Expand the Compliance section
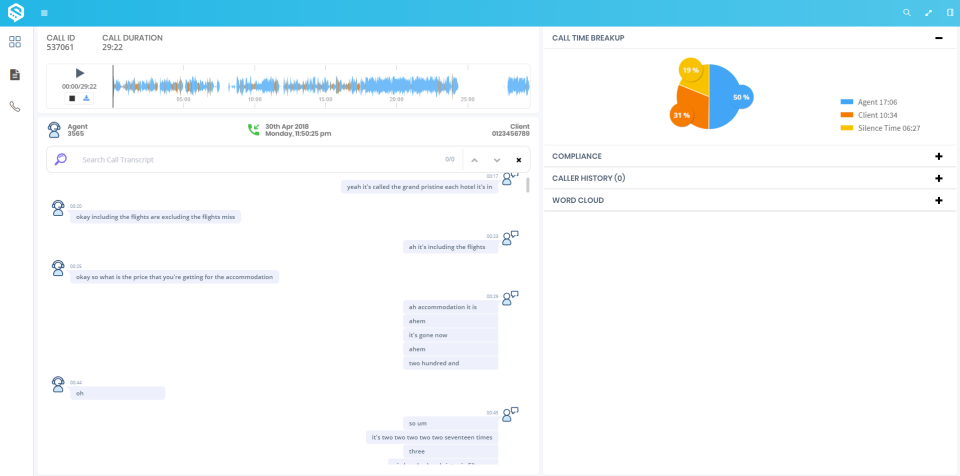The width and height of the screenshot is (960, 476). (939, 156)
